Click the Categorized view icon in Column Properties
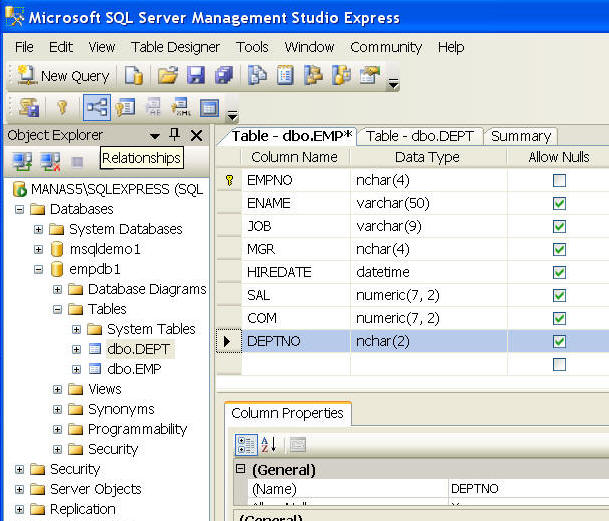Screen dimensions: 609x521 [x=246, y=444]
